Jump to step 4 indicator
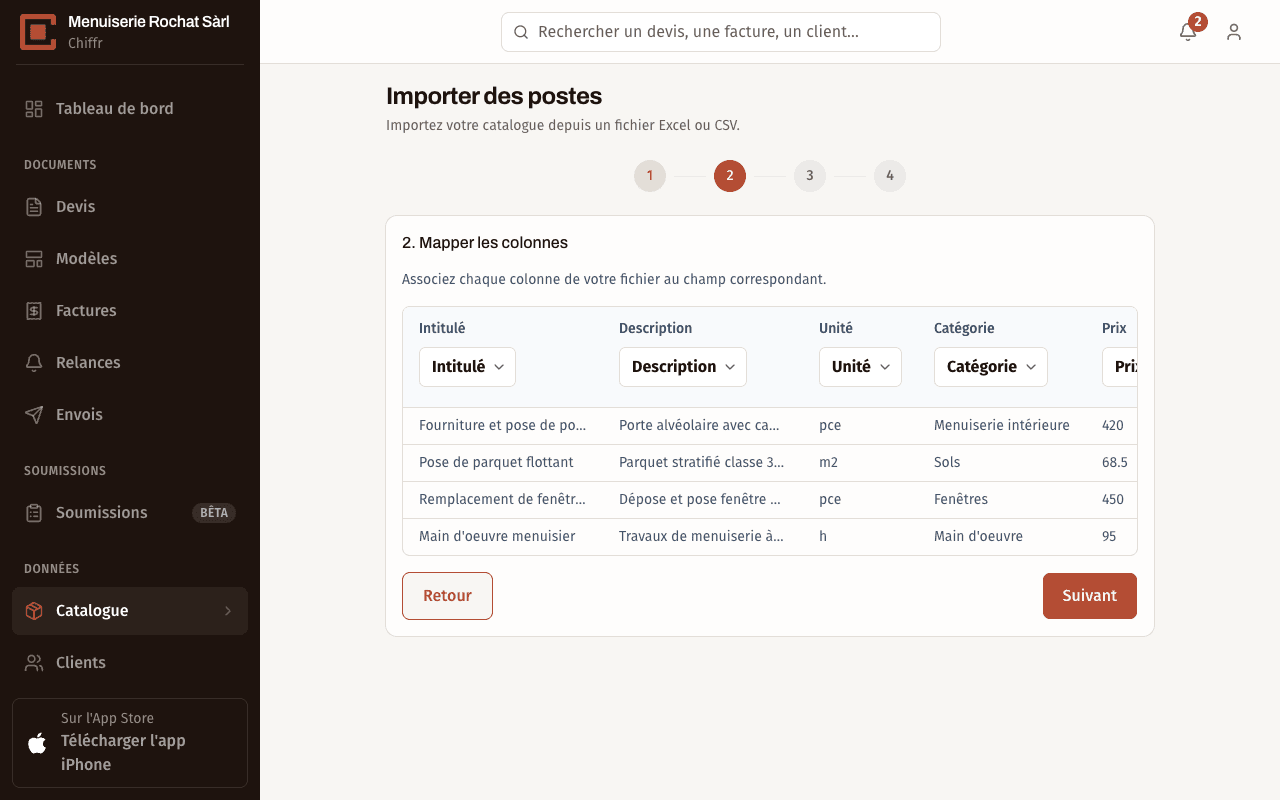The height and width of the screenshot is (800, 1280). pyautogui.click(x=890, y=176)
